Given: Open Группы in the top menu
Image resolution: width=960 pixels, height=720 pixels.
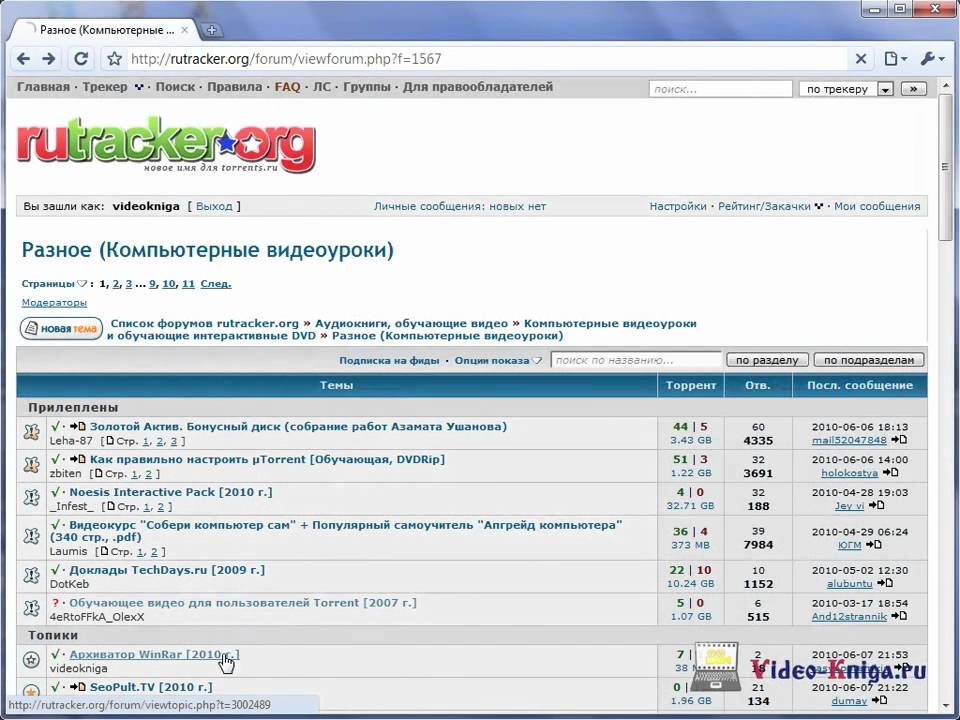Looking at the screenshot, I should 367,87.
